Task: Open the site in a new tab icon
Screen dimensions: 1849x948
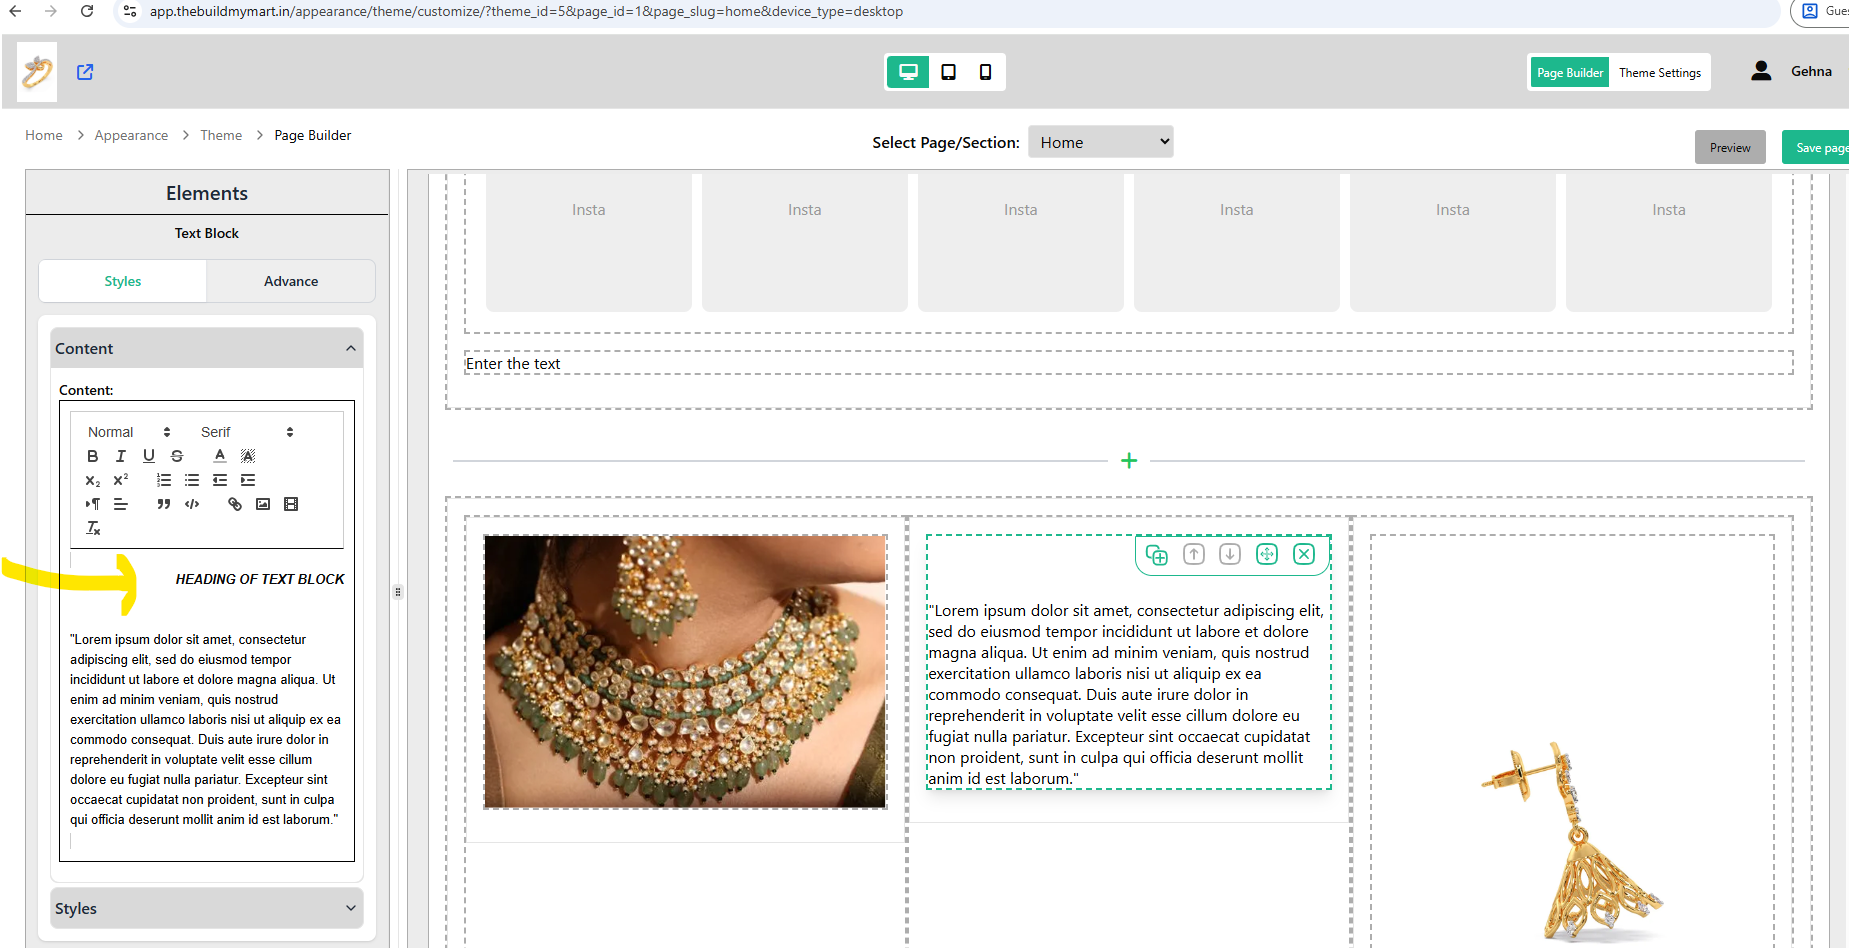Action: pos(85,72)
